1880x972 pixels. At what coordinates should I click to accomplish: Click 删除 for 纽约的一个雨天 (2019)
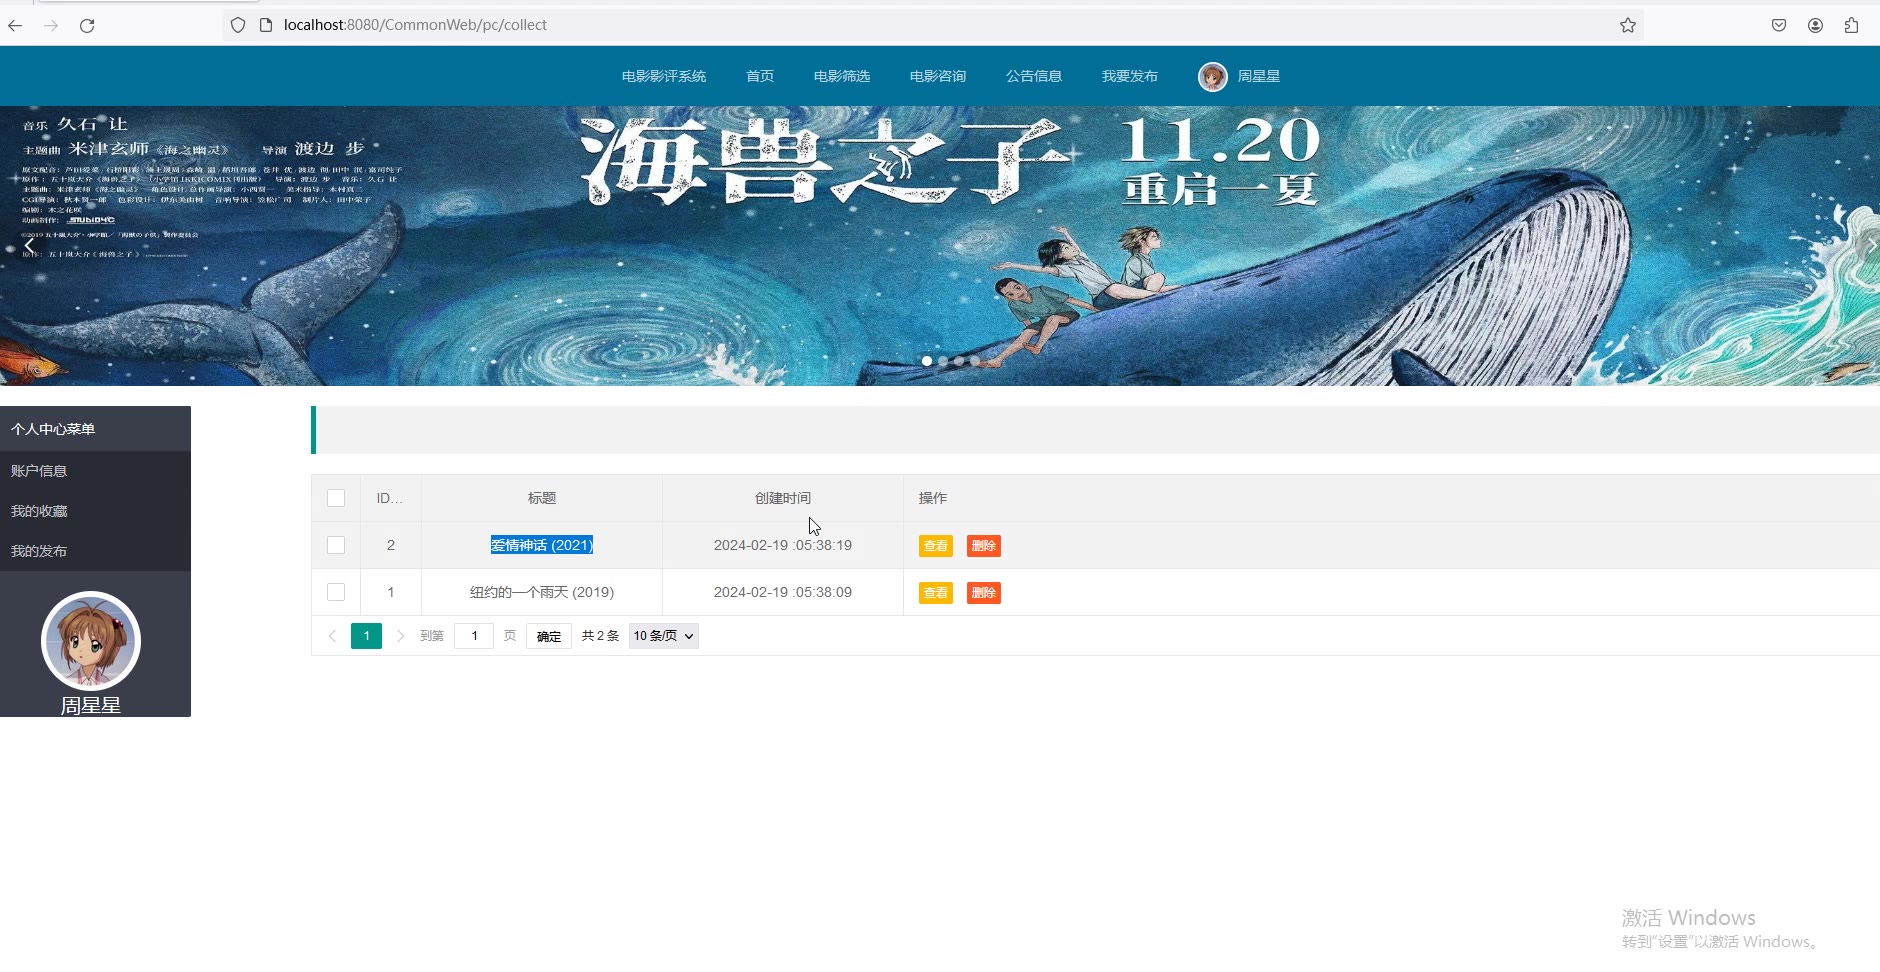coord(984,593)
